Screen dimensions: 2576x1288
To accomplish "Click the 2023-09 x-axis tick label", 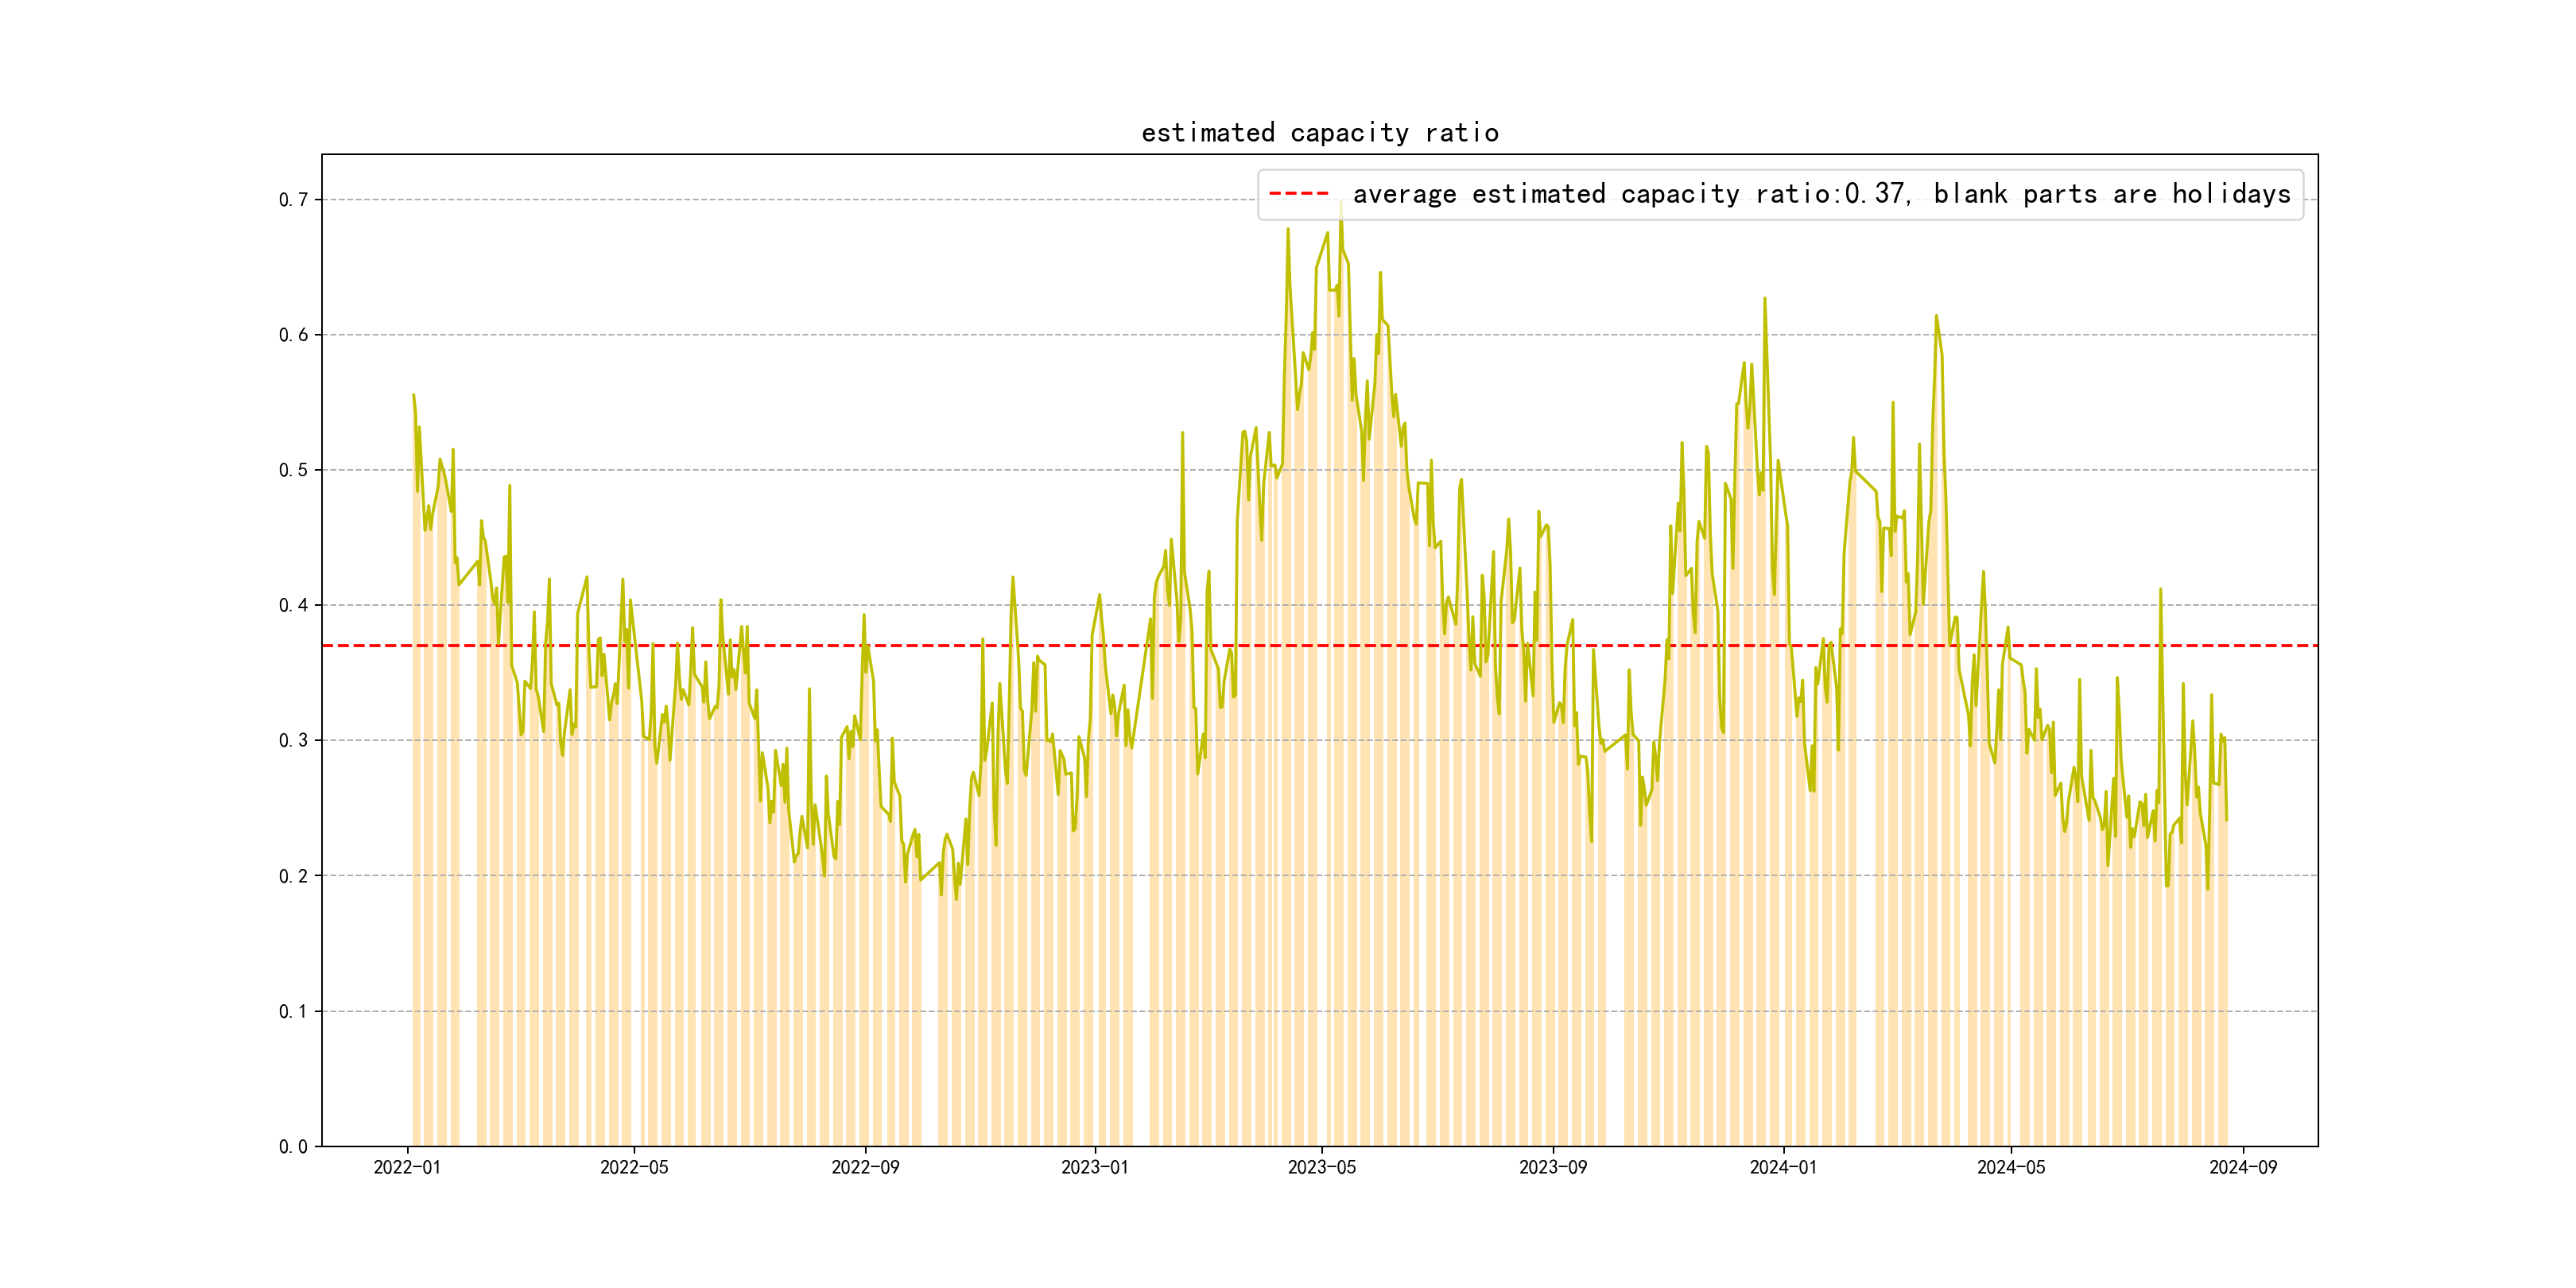I will click(x=1552, y=1167).
